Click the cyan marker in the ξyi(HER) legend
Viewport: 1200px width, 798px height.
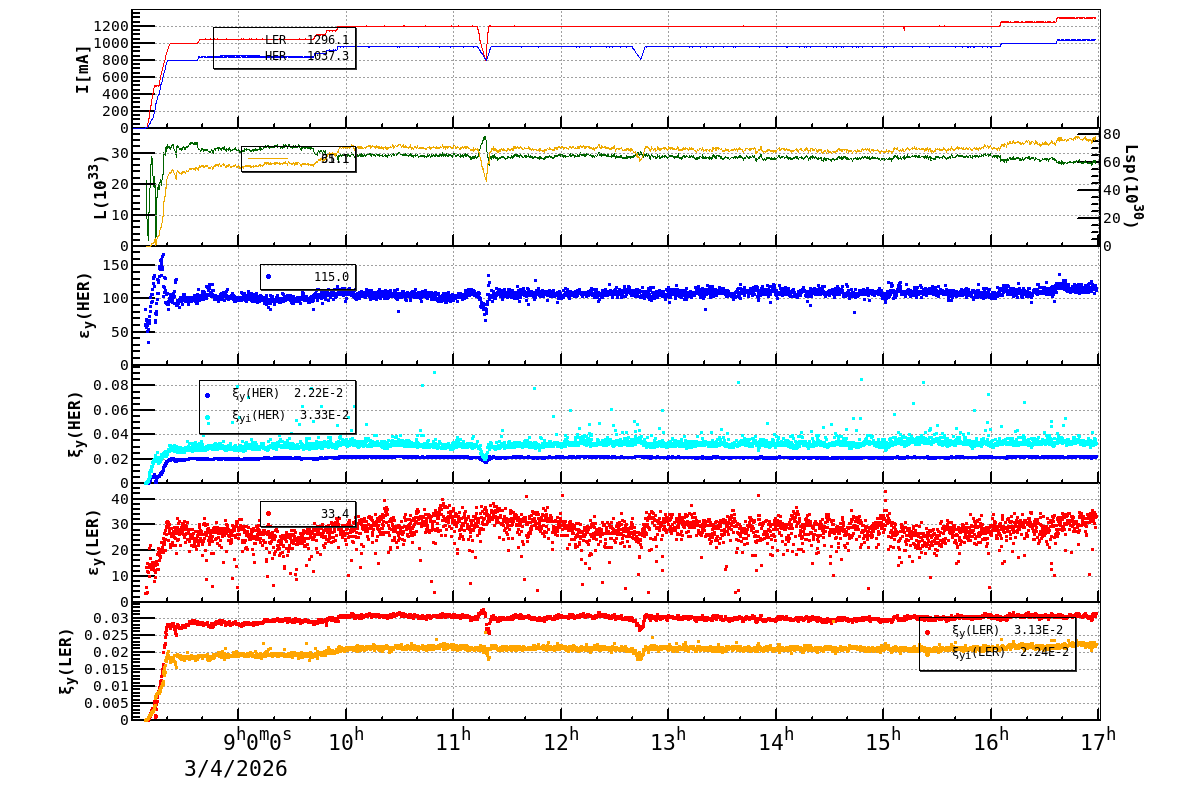point(207,416)
